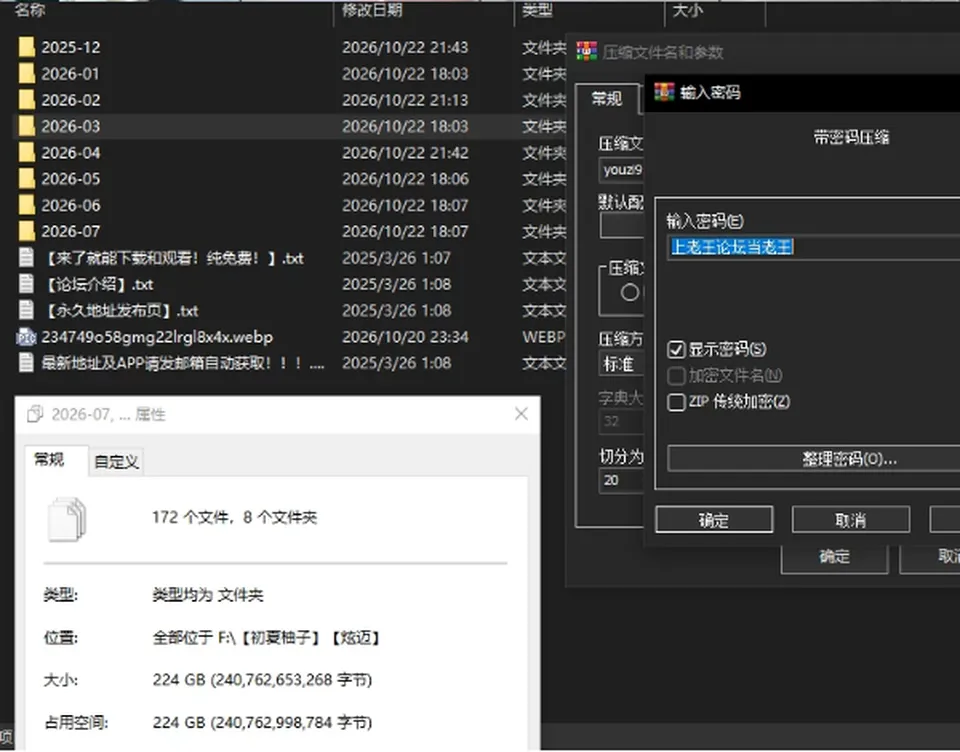Click the 大小 column header
The height and width of the screenshot is (752, 960).
point(688,10)
